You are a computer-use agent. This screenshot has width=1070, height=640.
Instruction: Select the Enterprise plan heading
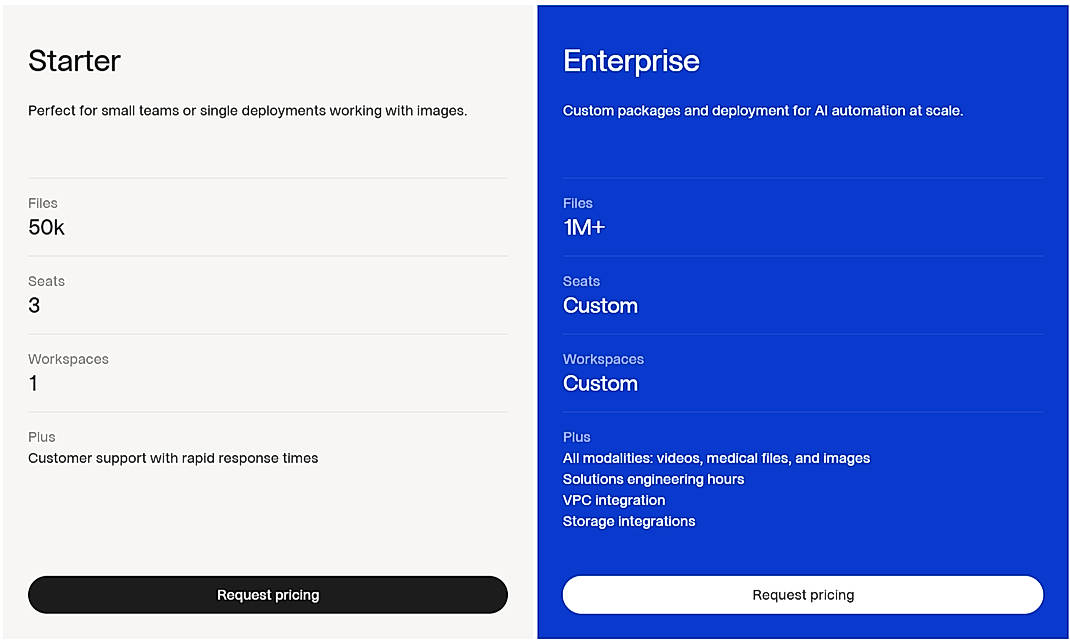pos(631,62)
